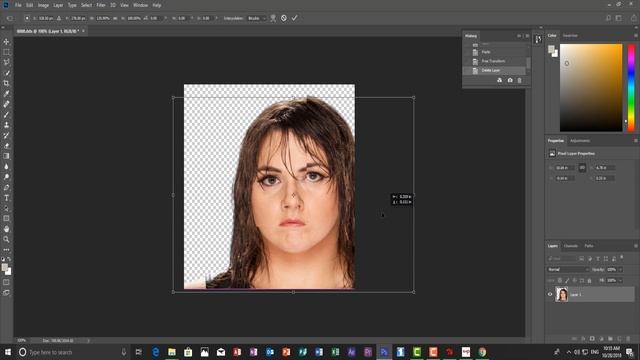This screenshot has height=360, width=640.
Task: Toggle Quick Mask mode in toolbar
Action: 7,282
